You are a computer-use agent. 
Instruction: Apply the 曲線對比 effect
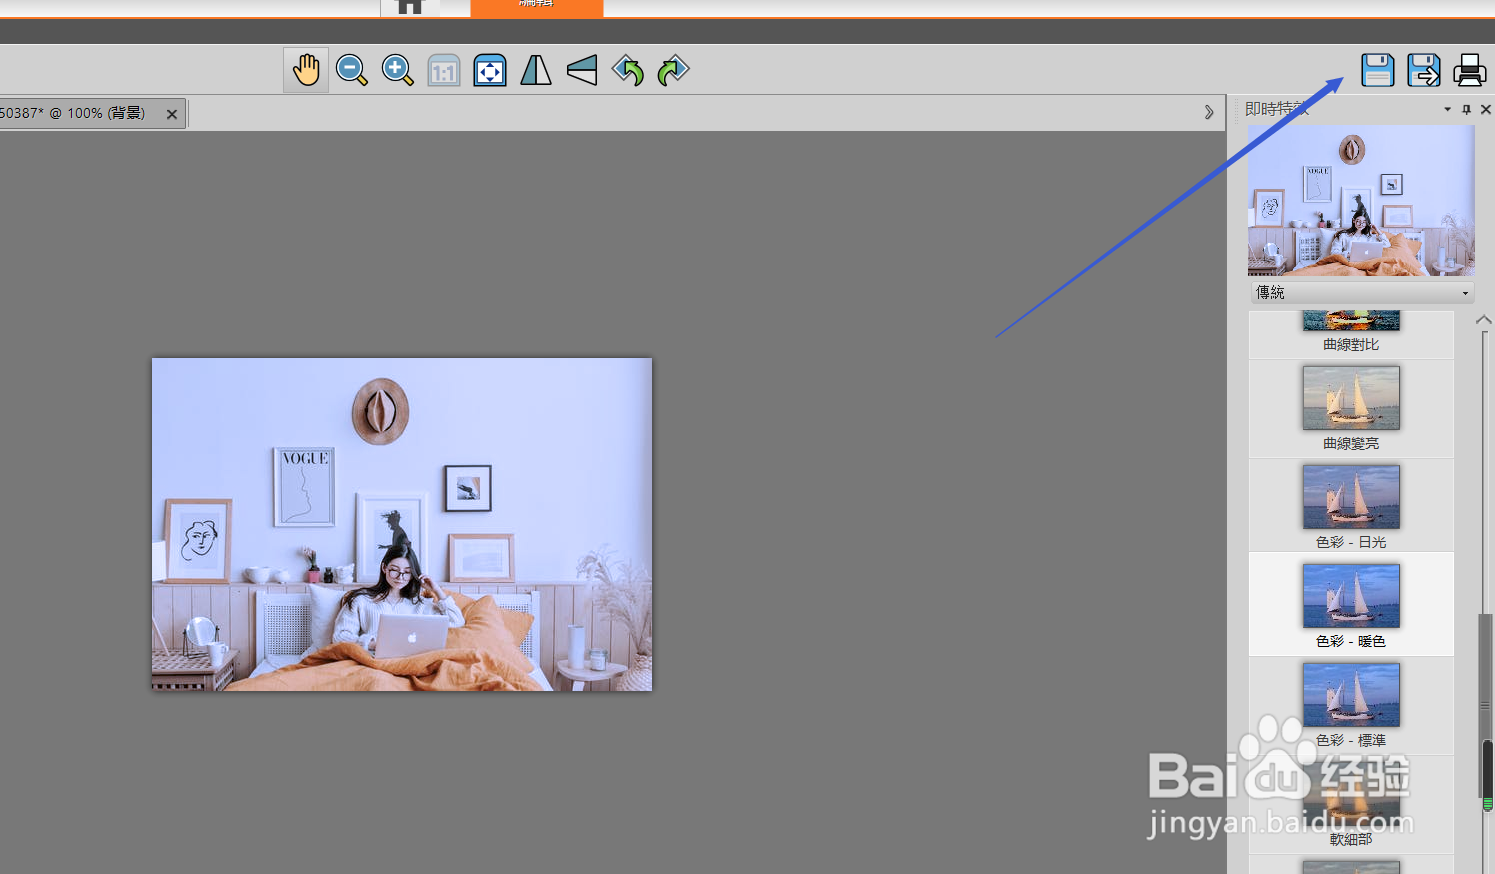click(1351, 334)
